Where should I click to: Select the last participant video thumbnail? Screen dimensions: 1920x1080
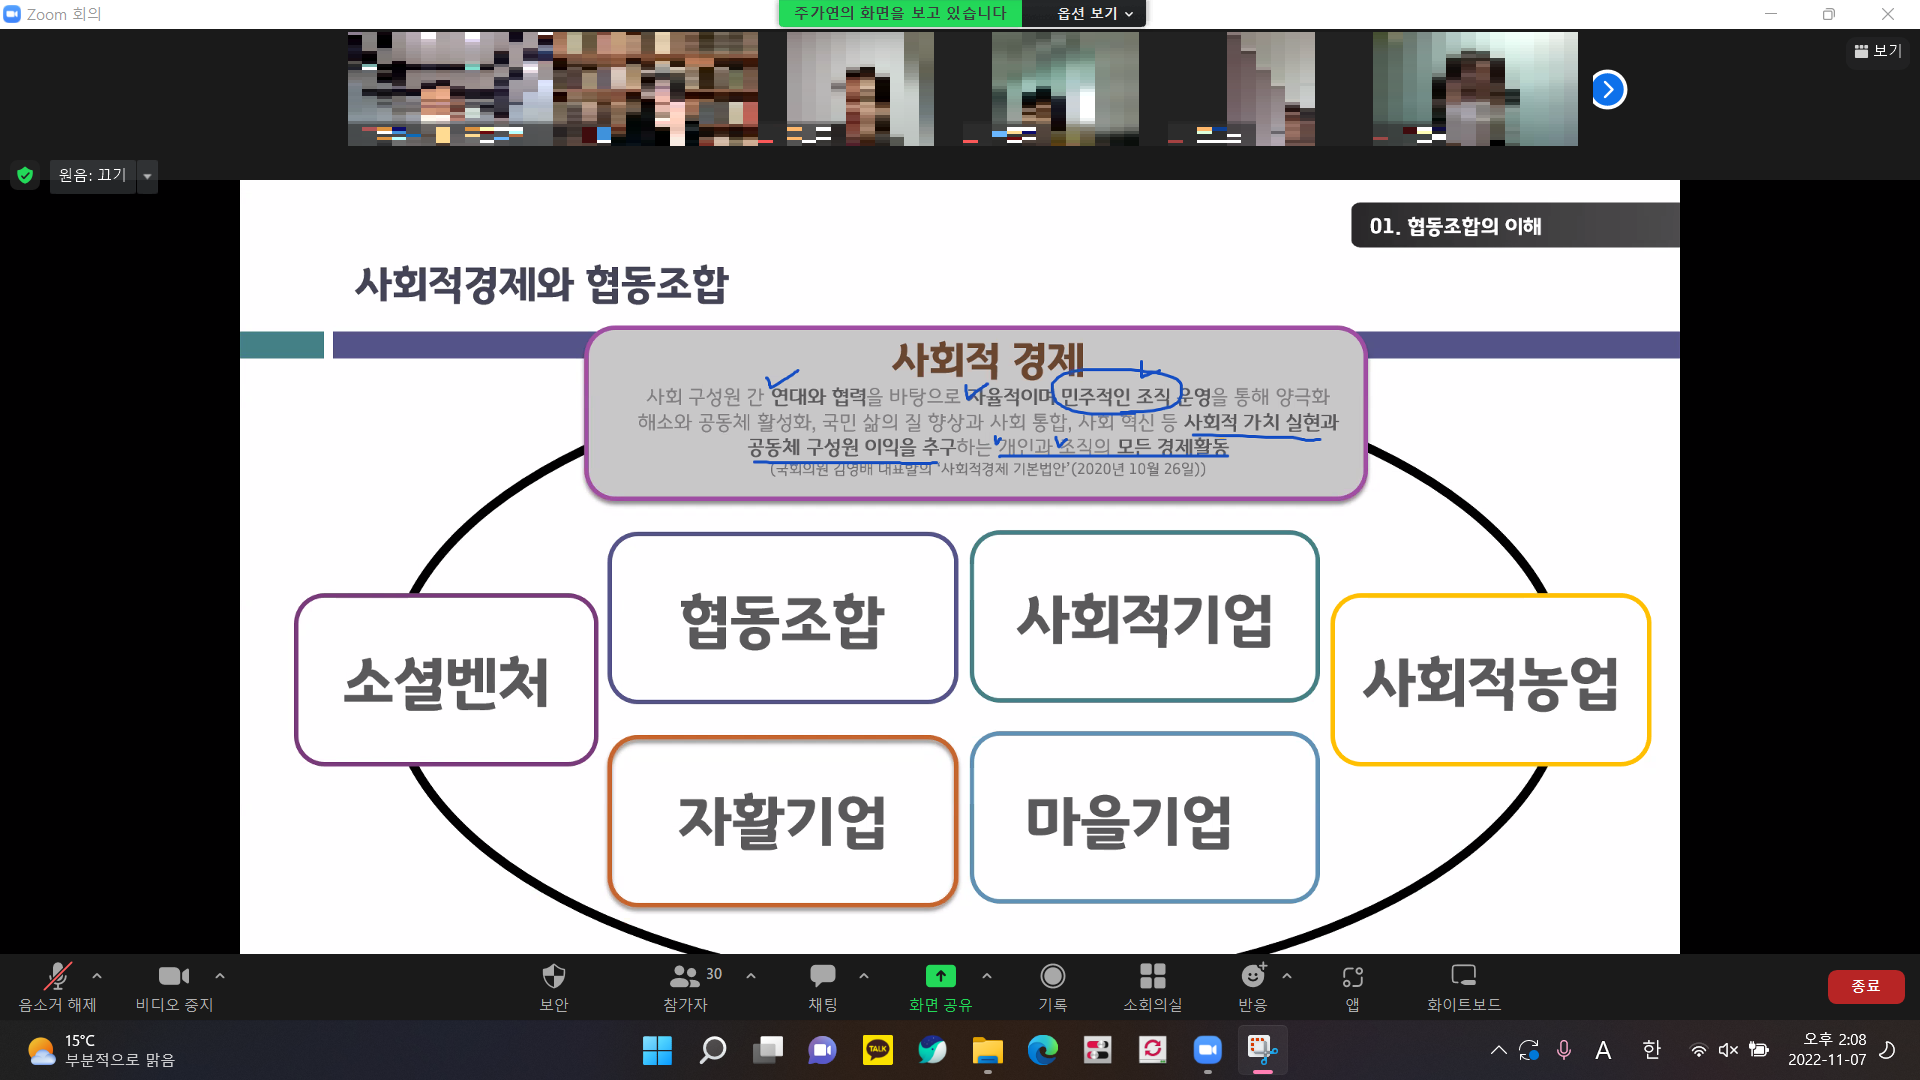[1475, 89]
